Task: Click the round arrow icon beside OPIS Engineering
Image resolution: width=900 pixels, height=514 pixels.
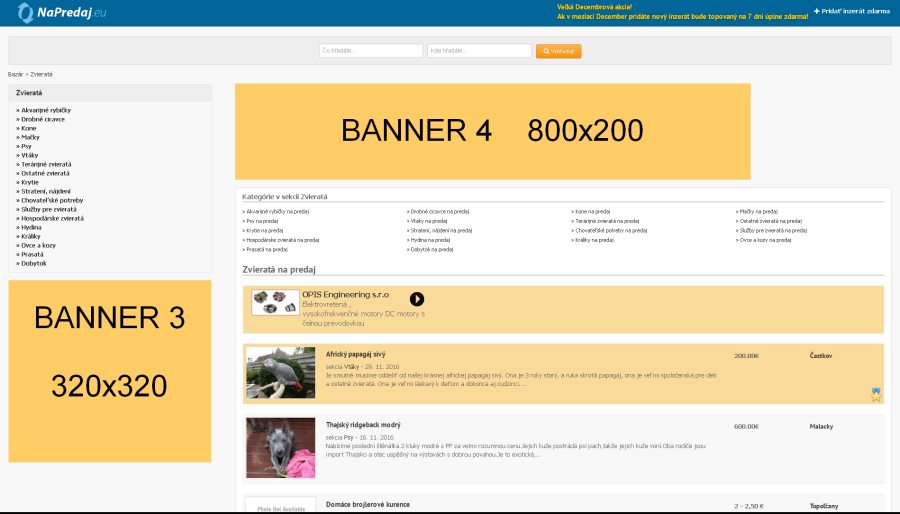Action: point(417,299)
